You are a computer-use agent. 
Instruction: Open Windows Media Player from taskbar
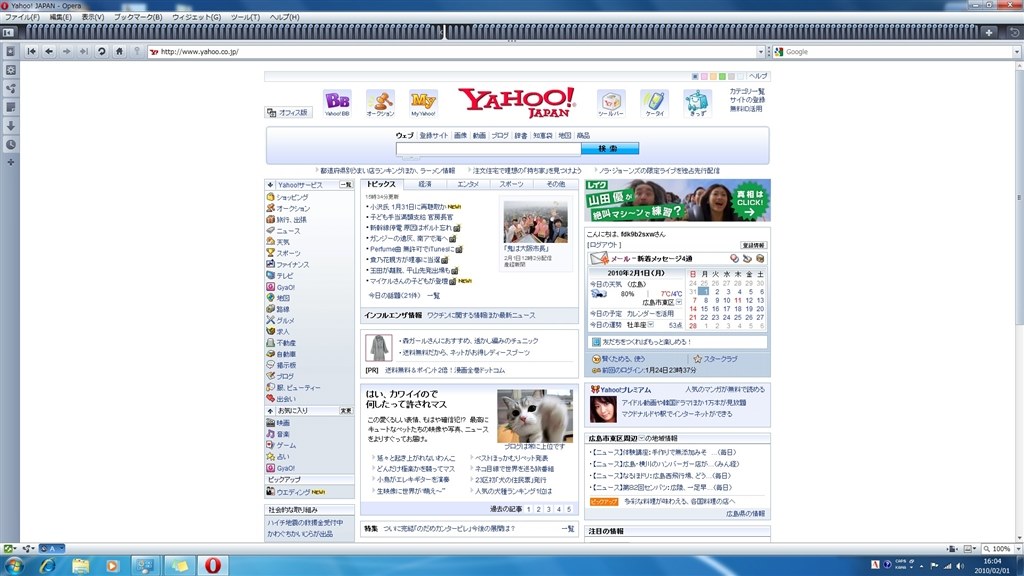click(112, 565)
